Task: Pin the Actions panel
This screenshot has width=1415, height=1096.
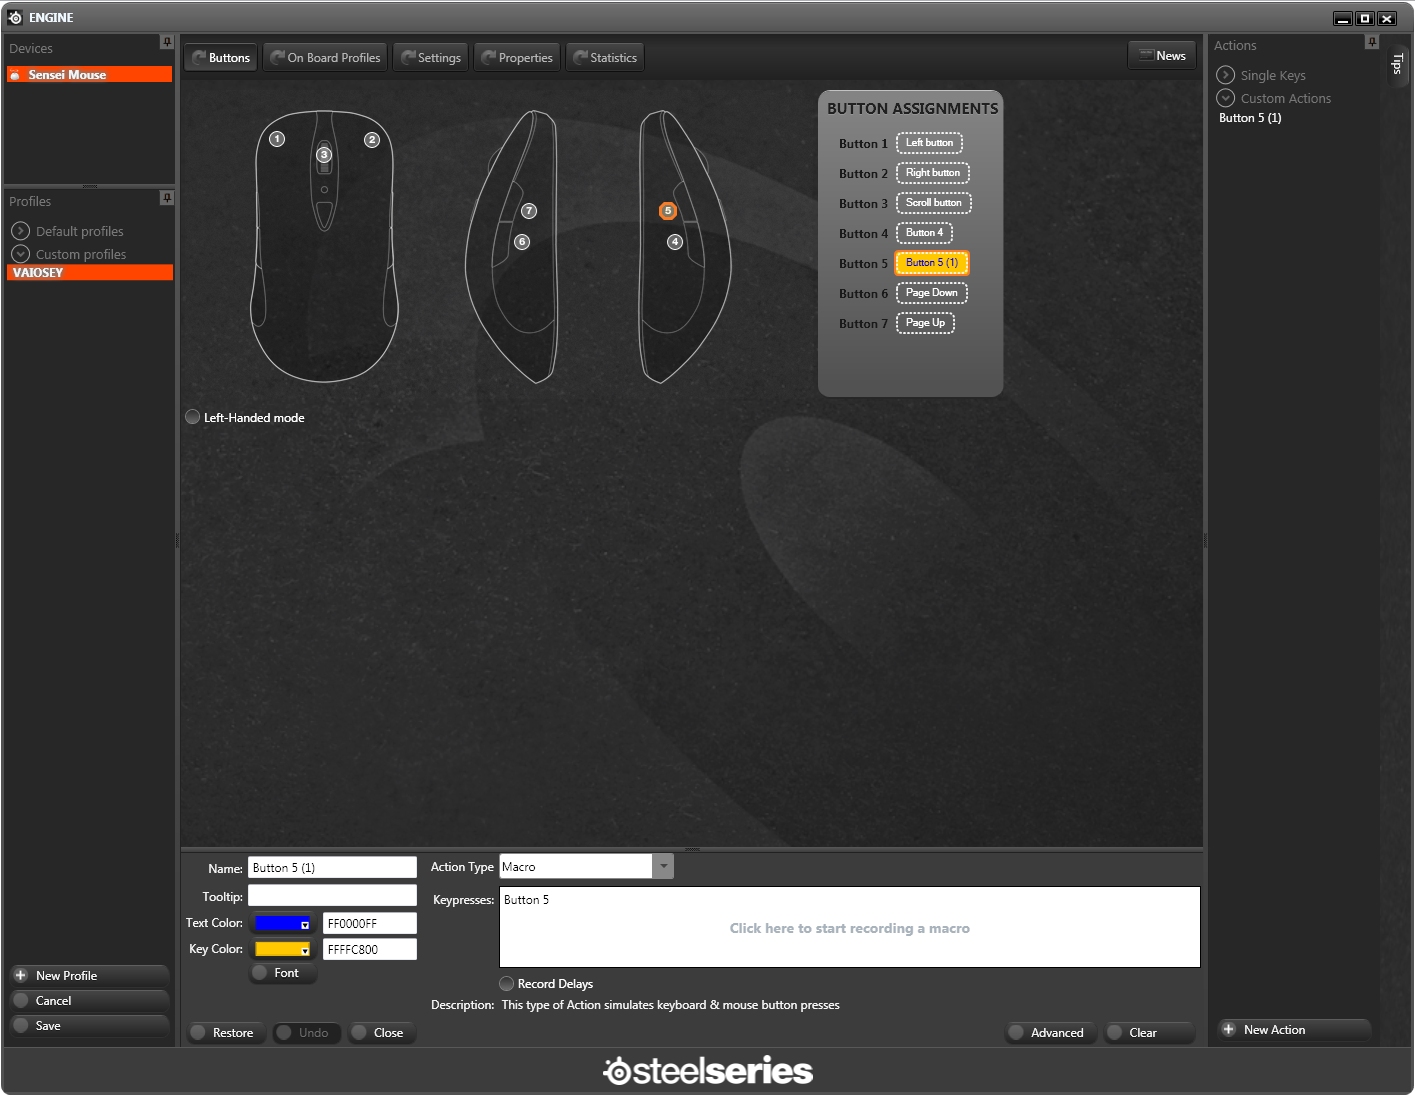Action: point(1372,42)
